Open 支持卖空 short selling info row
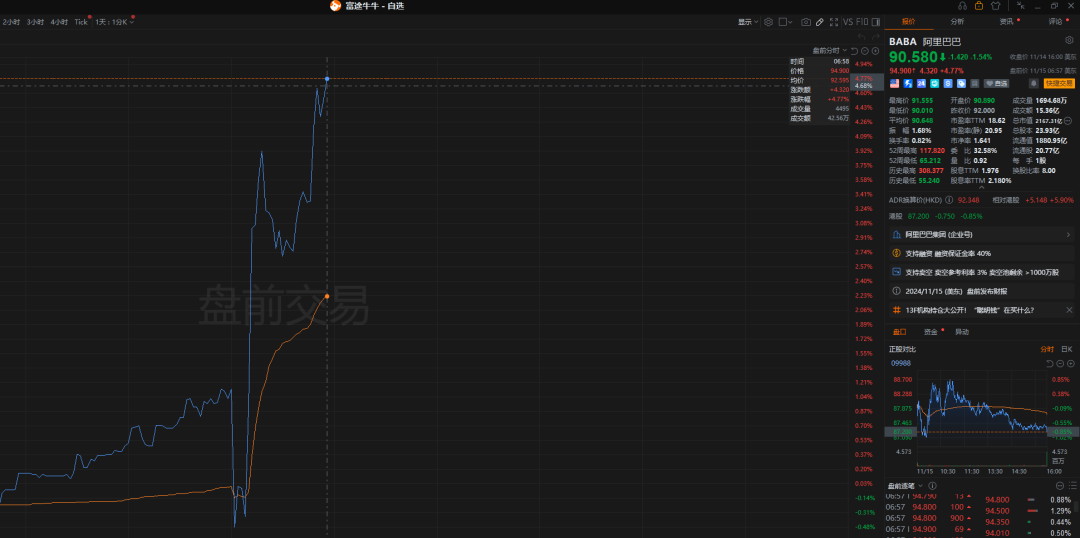The height and width of the screenshot is (538, 1080). [982, 272]
